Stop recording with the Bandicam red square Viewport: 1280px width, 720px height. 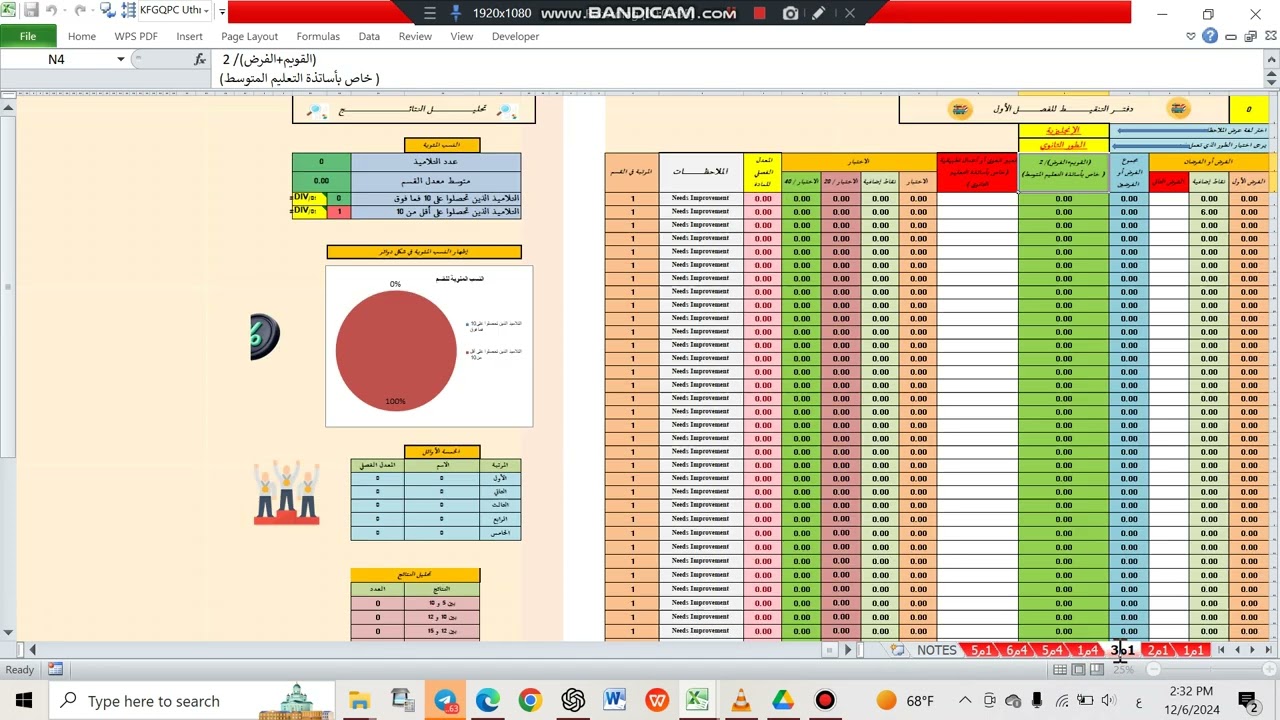759,13
